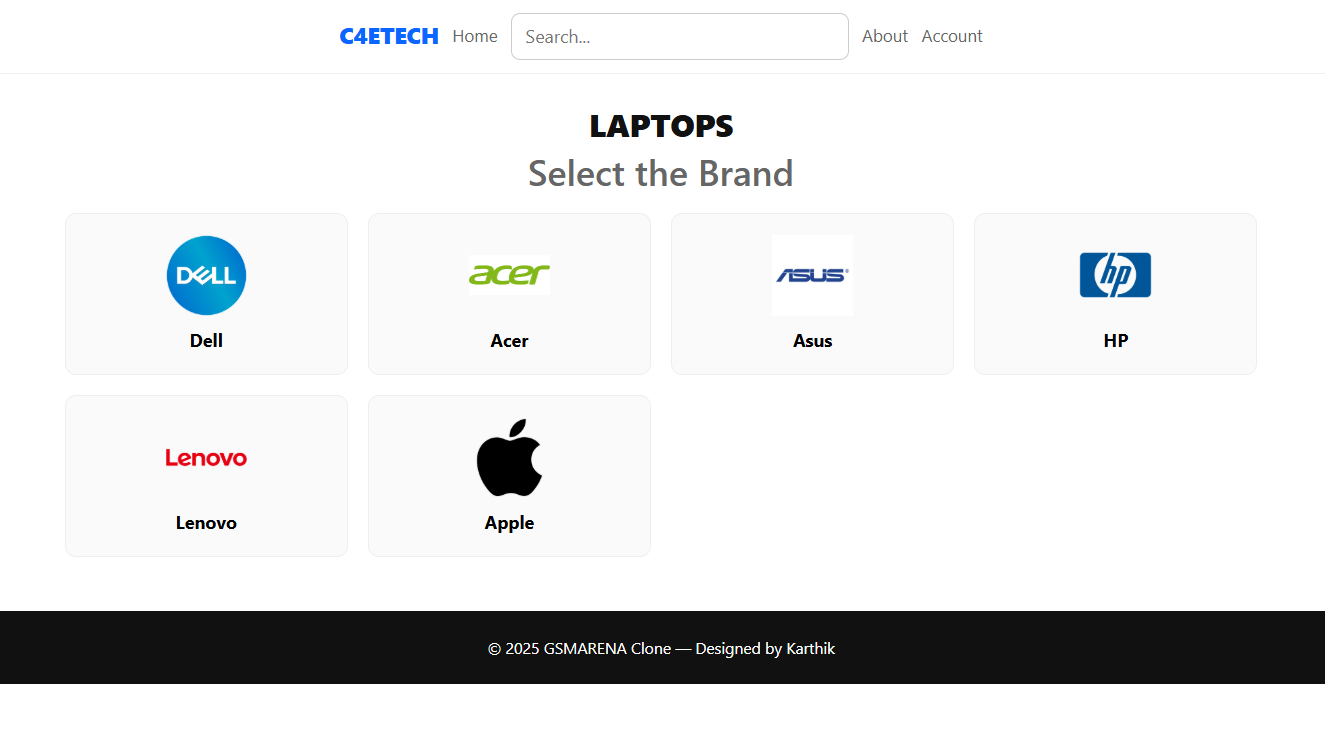
Task: Click the Select the Brand subtitle
Action: [x=661, y=173]
